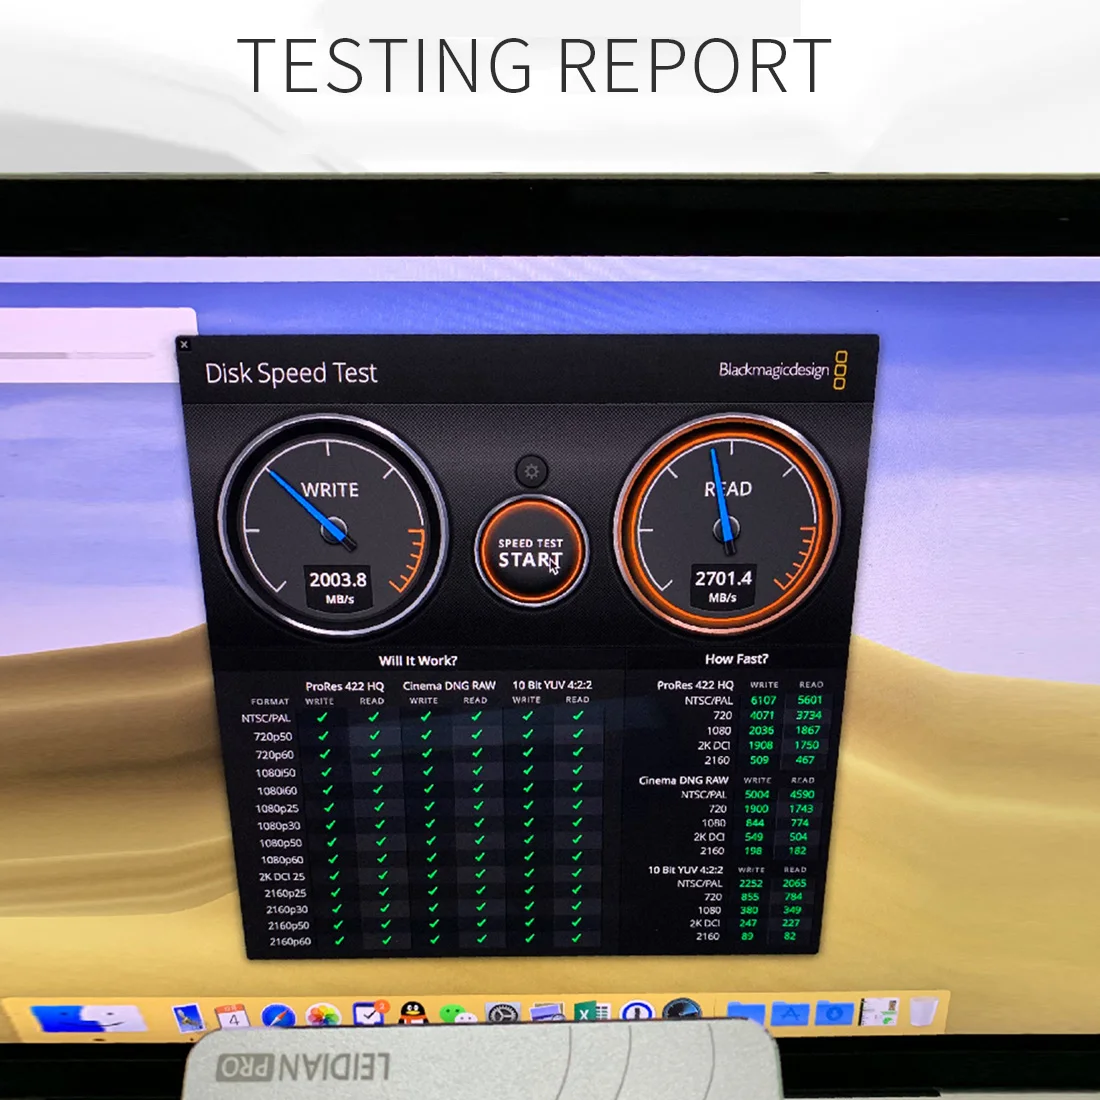Select the 2160p60 format row label
This screenshot has width=1100, height=1100.
(x=290, y=941)
